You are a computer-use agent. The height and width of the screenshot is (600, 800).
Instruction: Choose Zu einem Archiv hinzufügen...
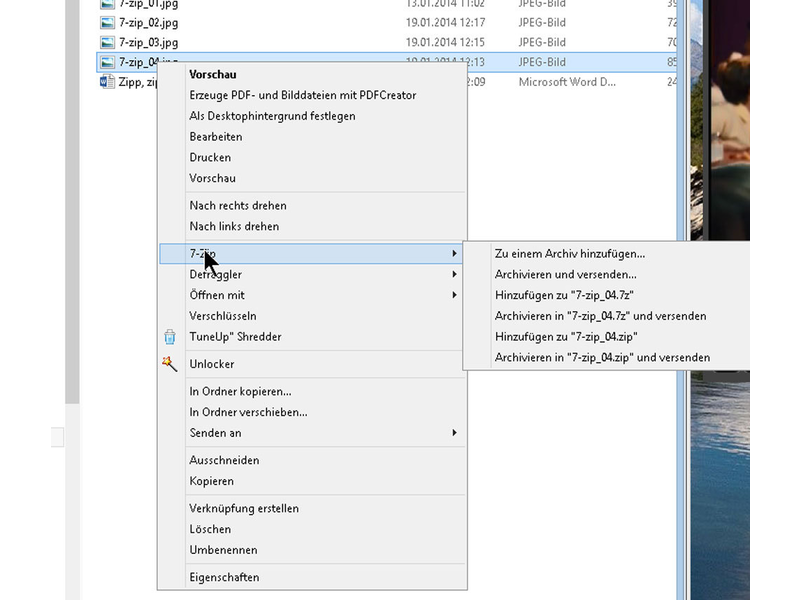point(570,254)
